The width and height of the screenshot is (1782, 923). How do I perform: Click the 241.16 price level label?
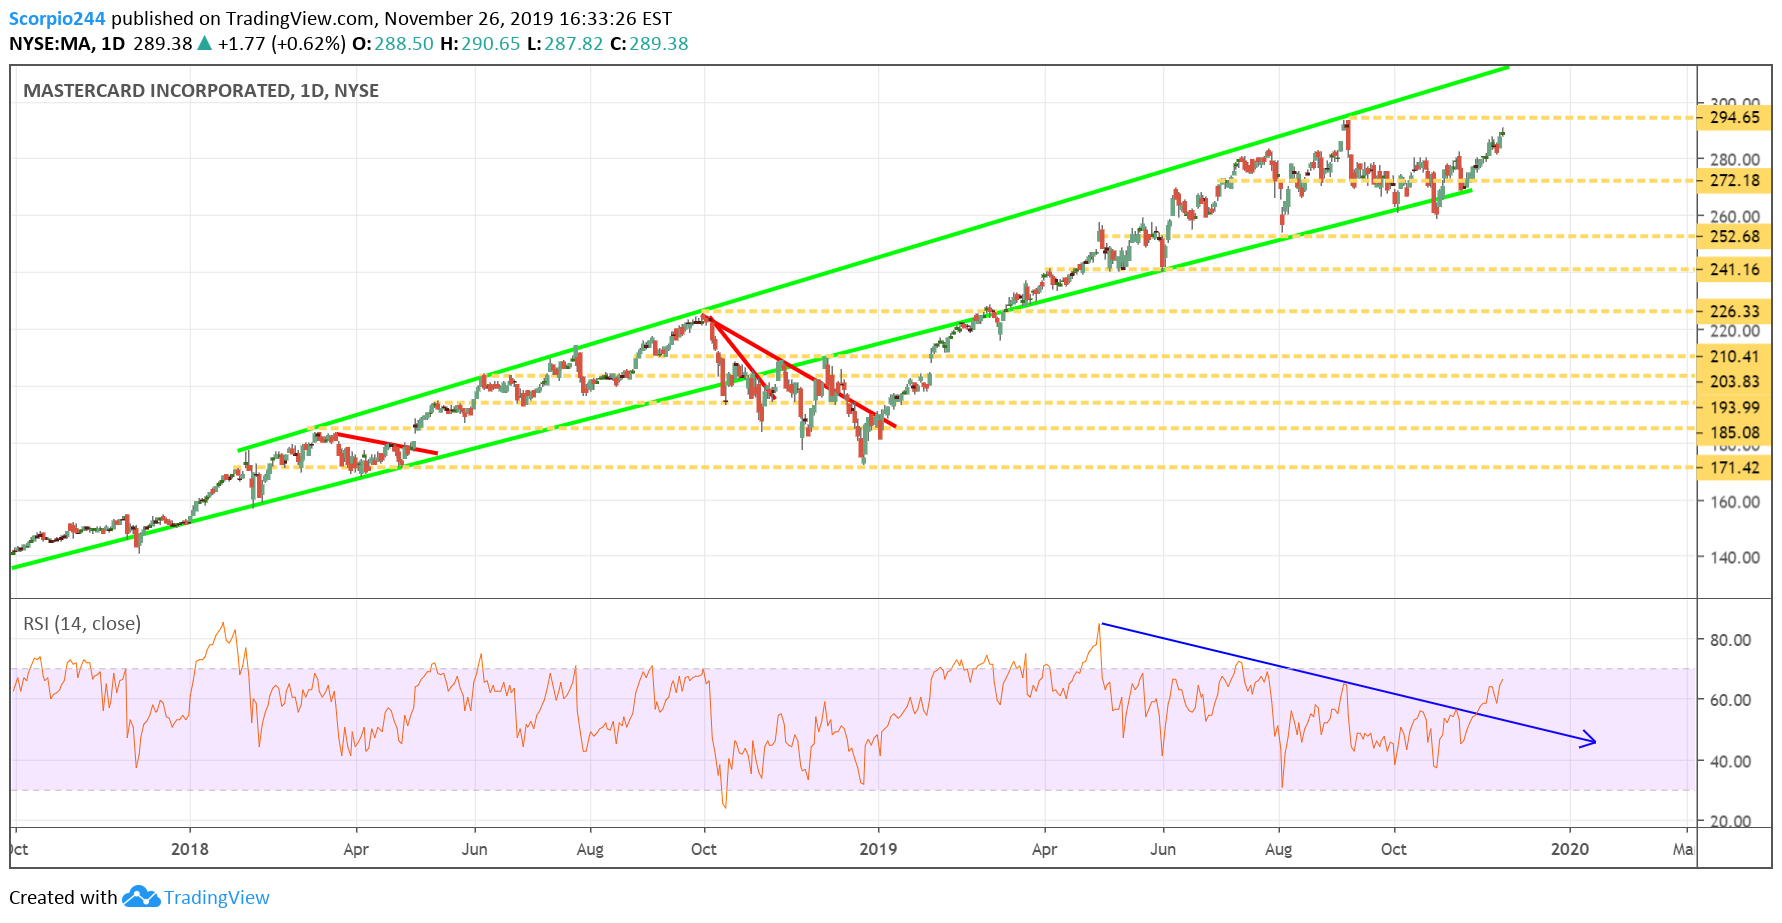[x=1734, y=270]
